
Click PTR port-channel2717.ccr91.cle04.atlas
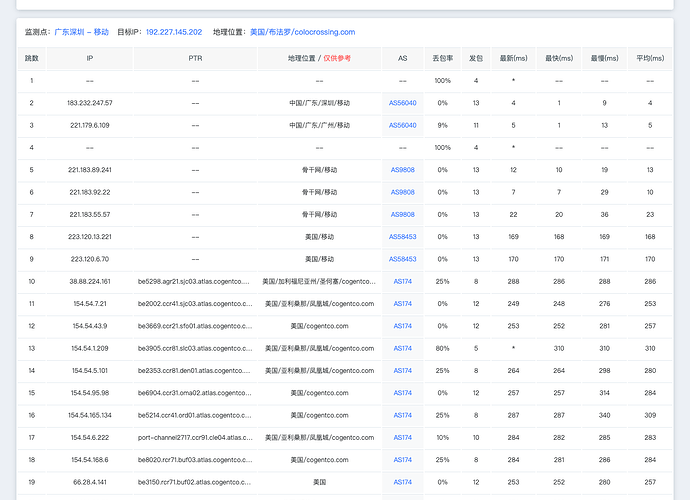tap(195, 438)
